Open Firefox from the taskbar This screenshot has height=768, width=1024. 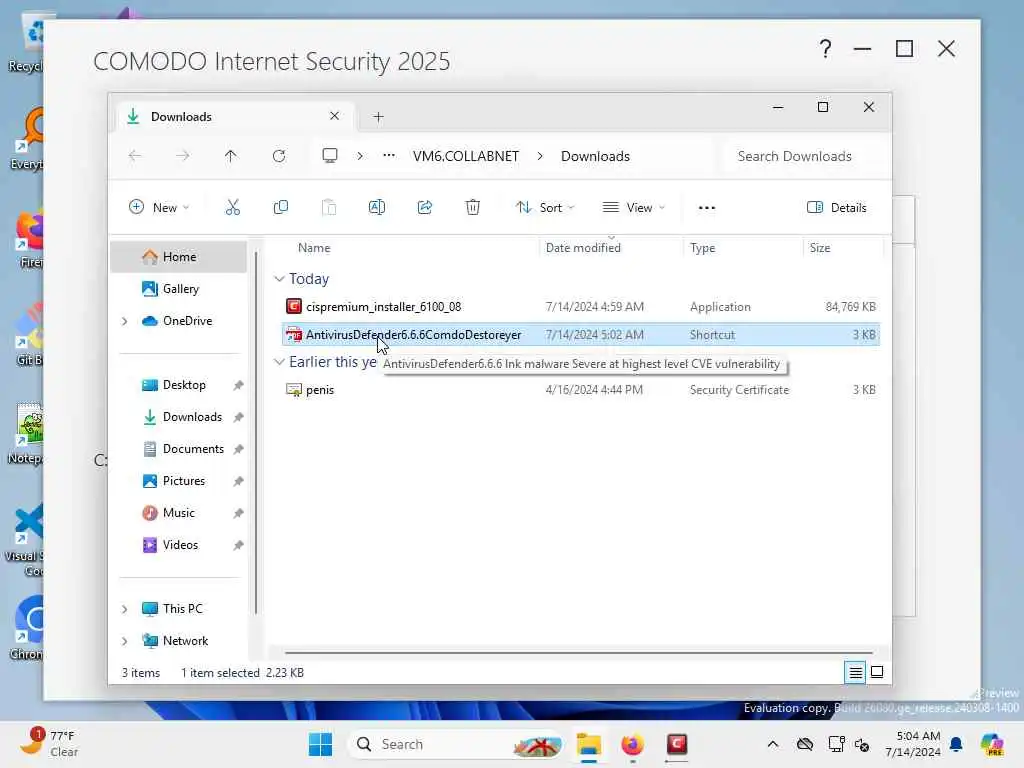point(632,744)
